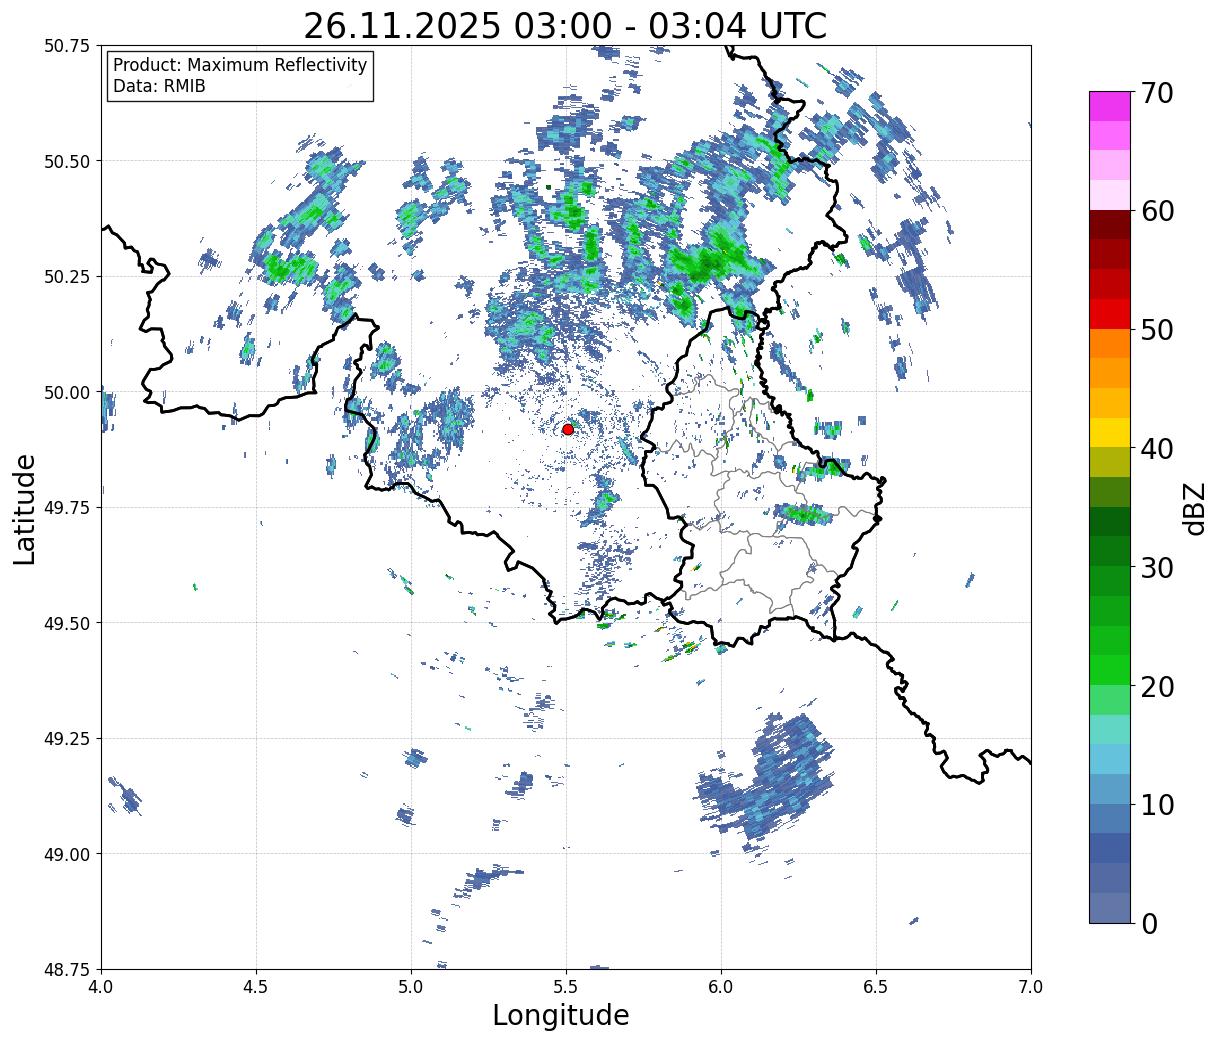Click the latitude tick label 50.25
The image size is (1219, 1040).
click(66, 277)
